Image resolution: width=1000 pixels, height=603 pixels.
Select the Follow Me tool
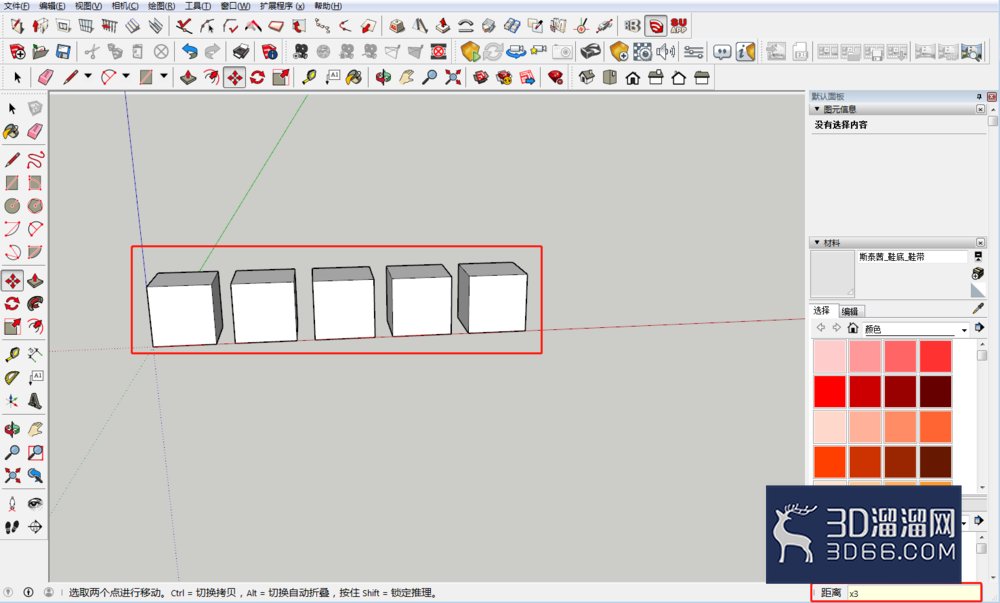click(x=35, y=303)
